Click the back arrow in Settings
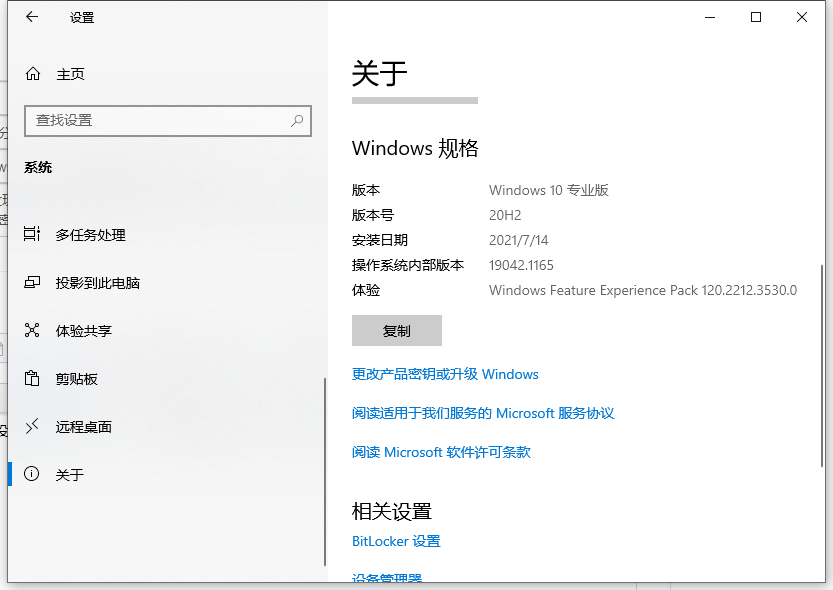 pyautogui.click(x=31, y=17)
